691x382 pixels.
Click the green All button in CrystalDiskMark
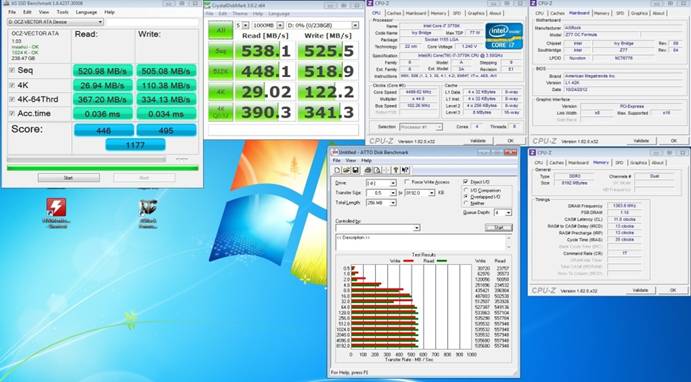220,30
